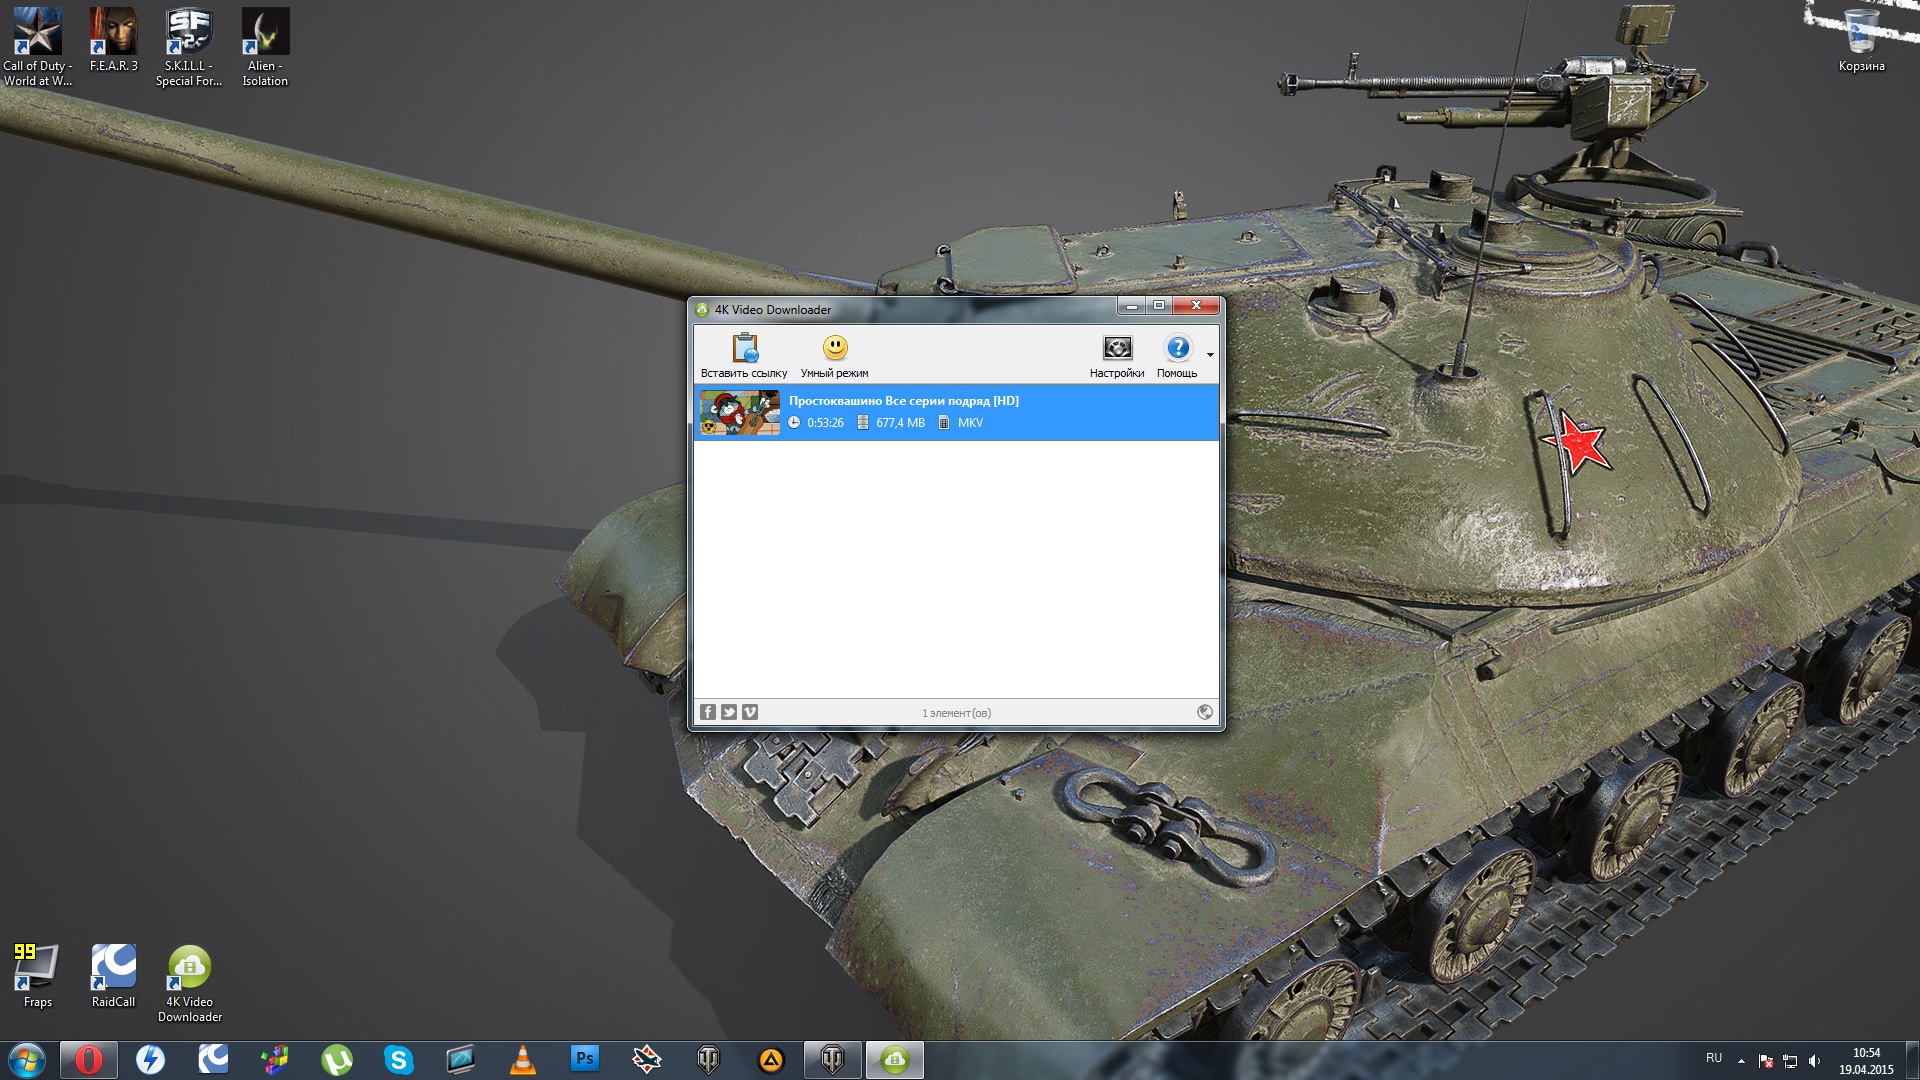Close the 4K Video Downloader window

point(1195,305)
